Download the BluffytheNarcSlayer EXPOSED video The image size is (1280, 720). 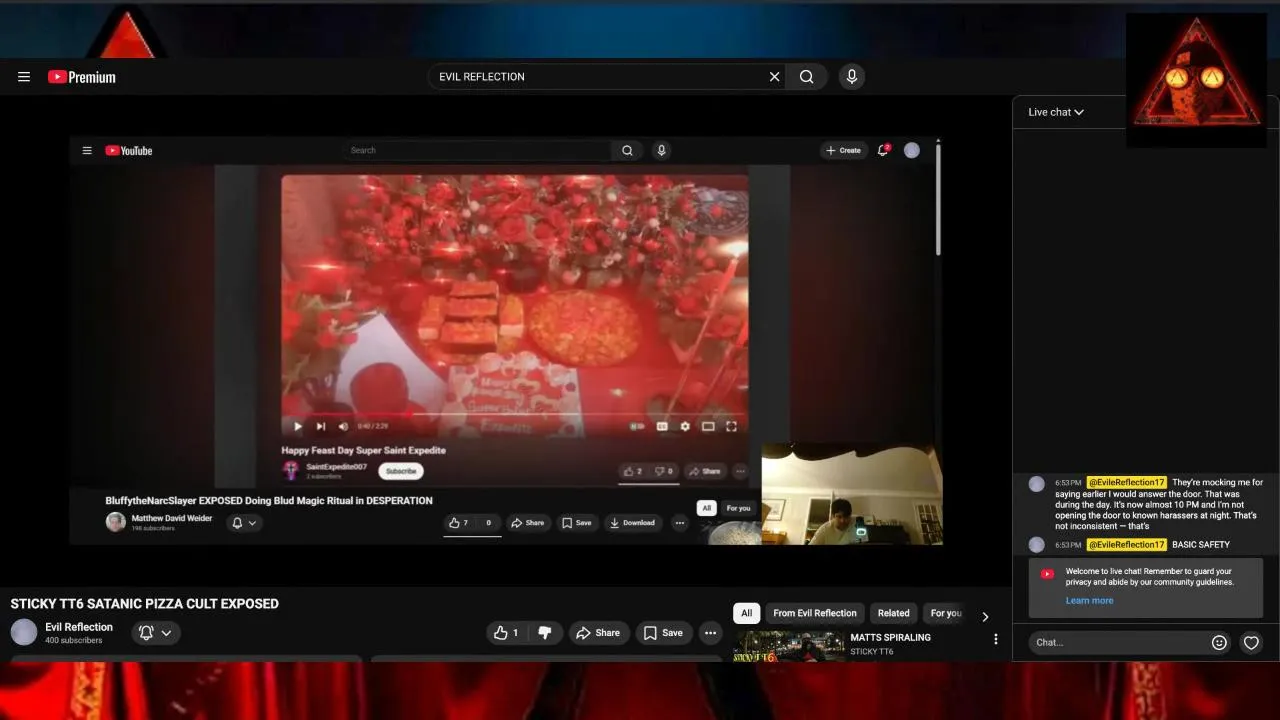point(632,523)
